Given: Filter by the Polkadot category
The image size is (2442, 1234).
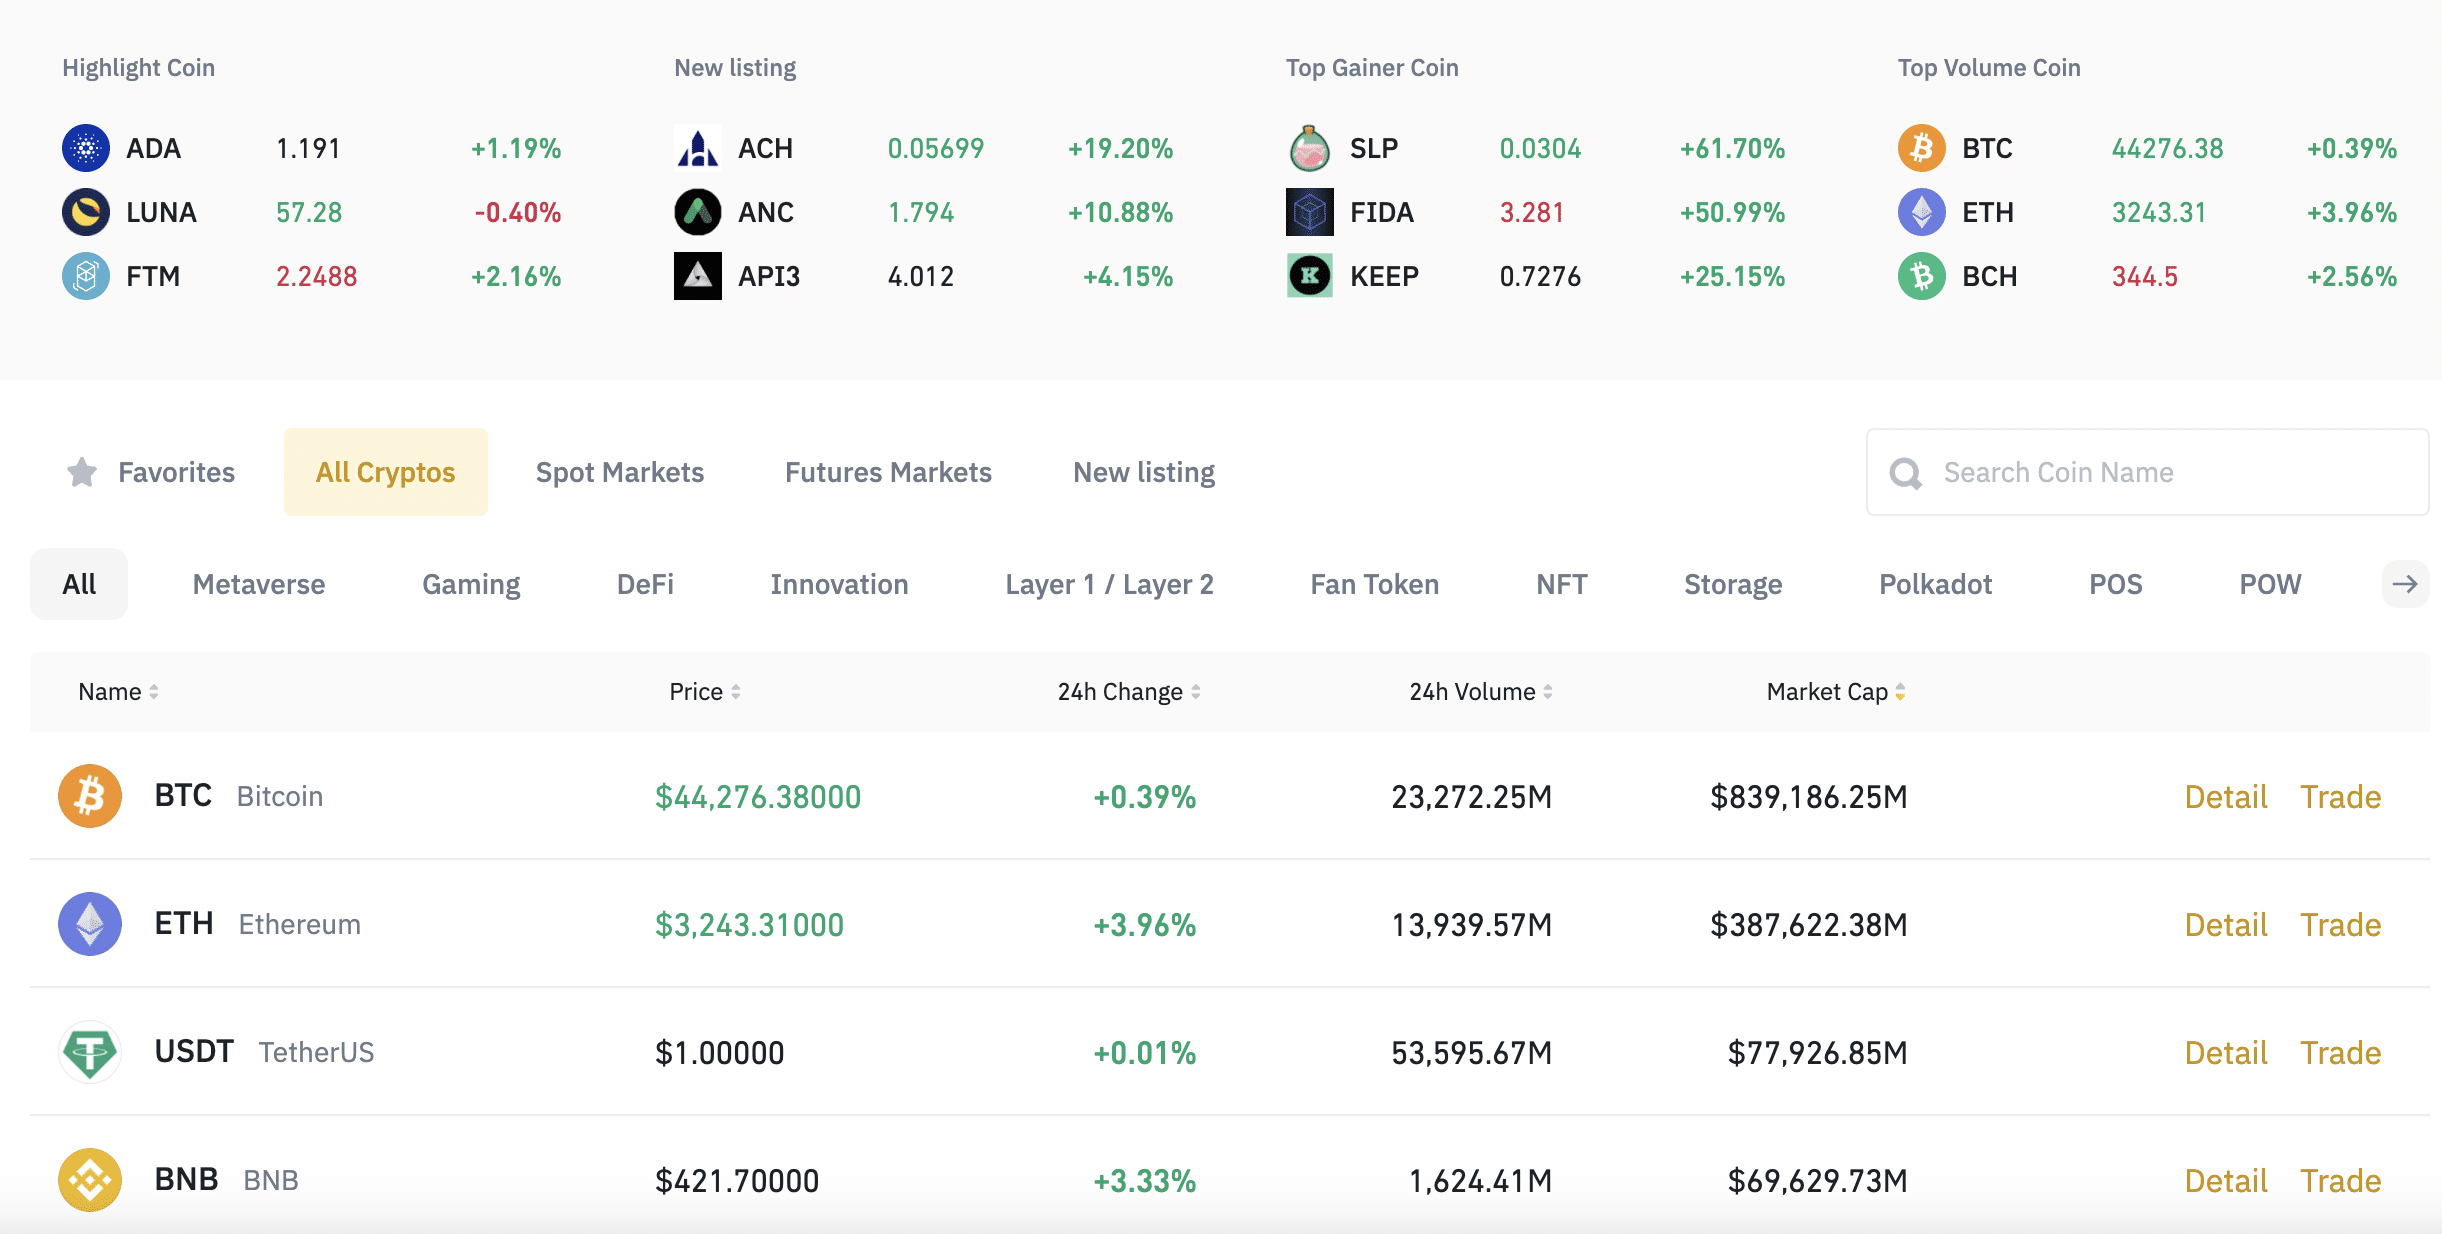Looking at the screenshot, I should coord(1935,584).
